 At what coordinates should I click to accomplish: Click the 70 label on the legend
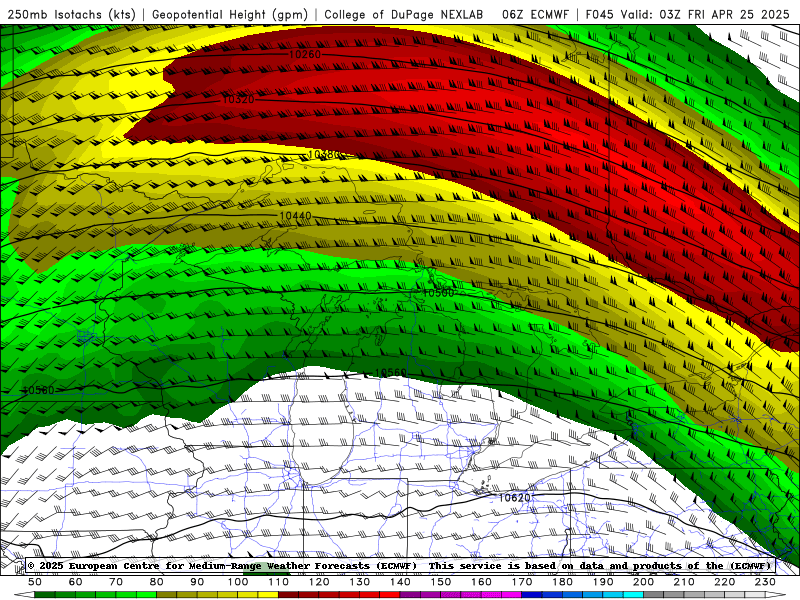[116, 582]
